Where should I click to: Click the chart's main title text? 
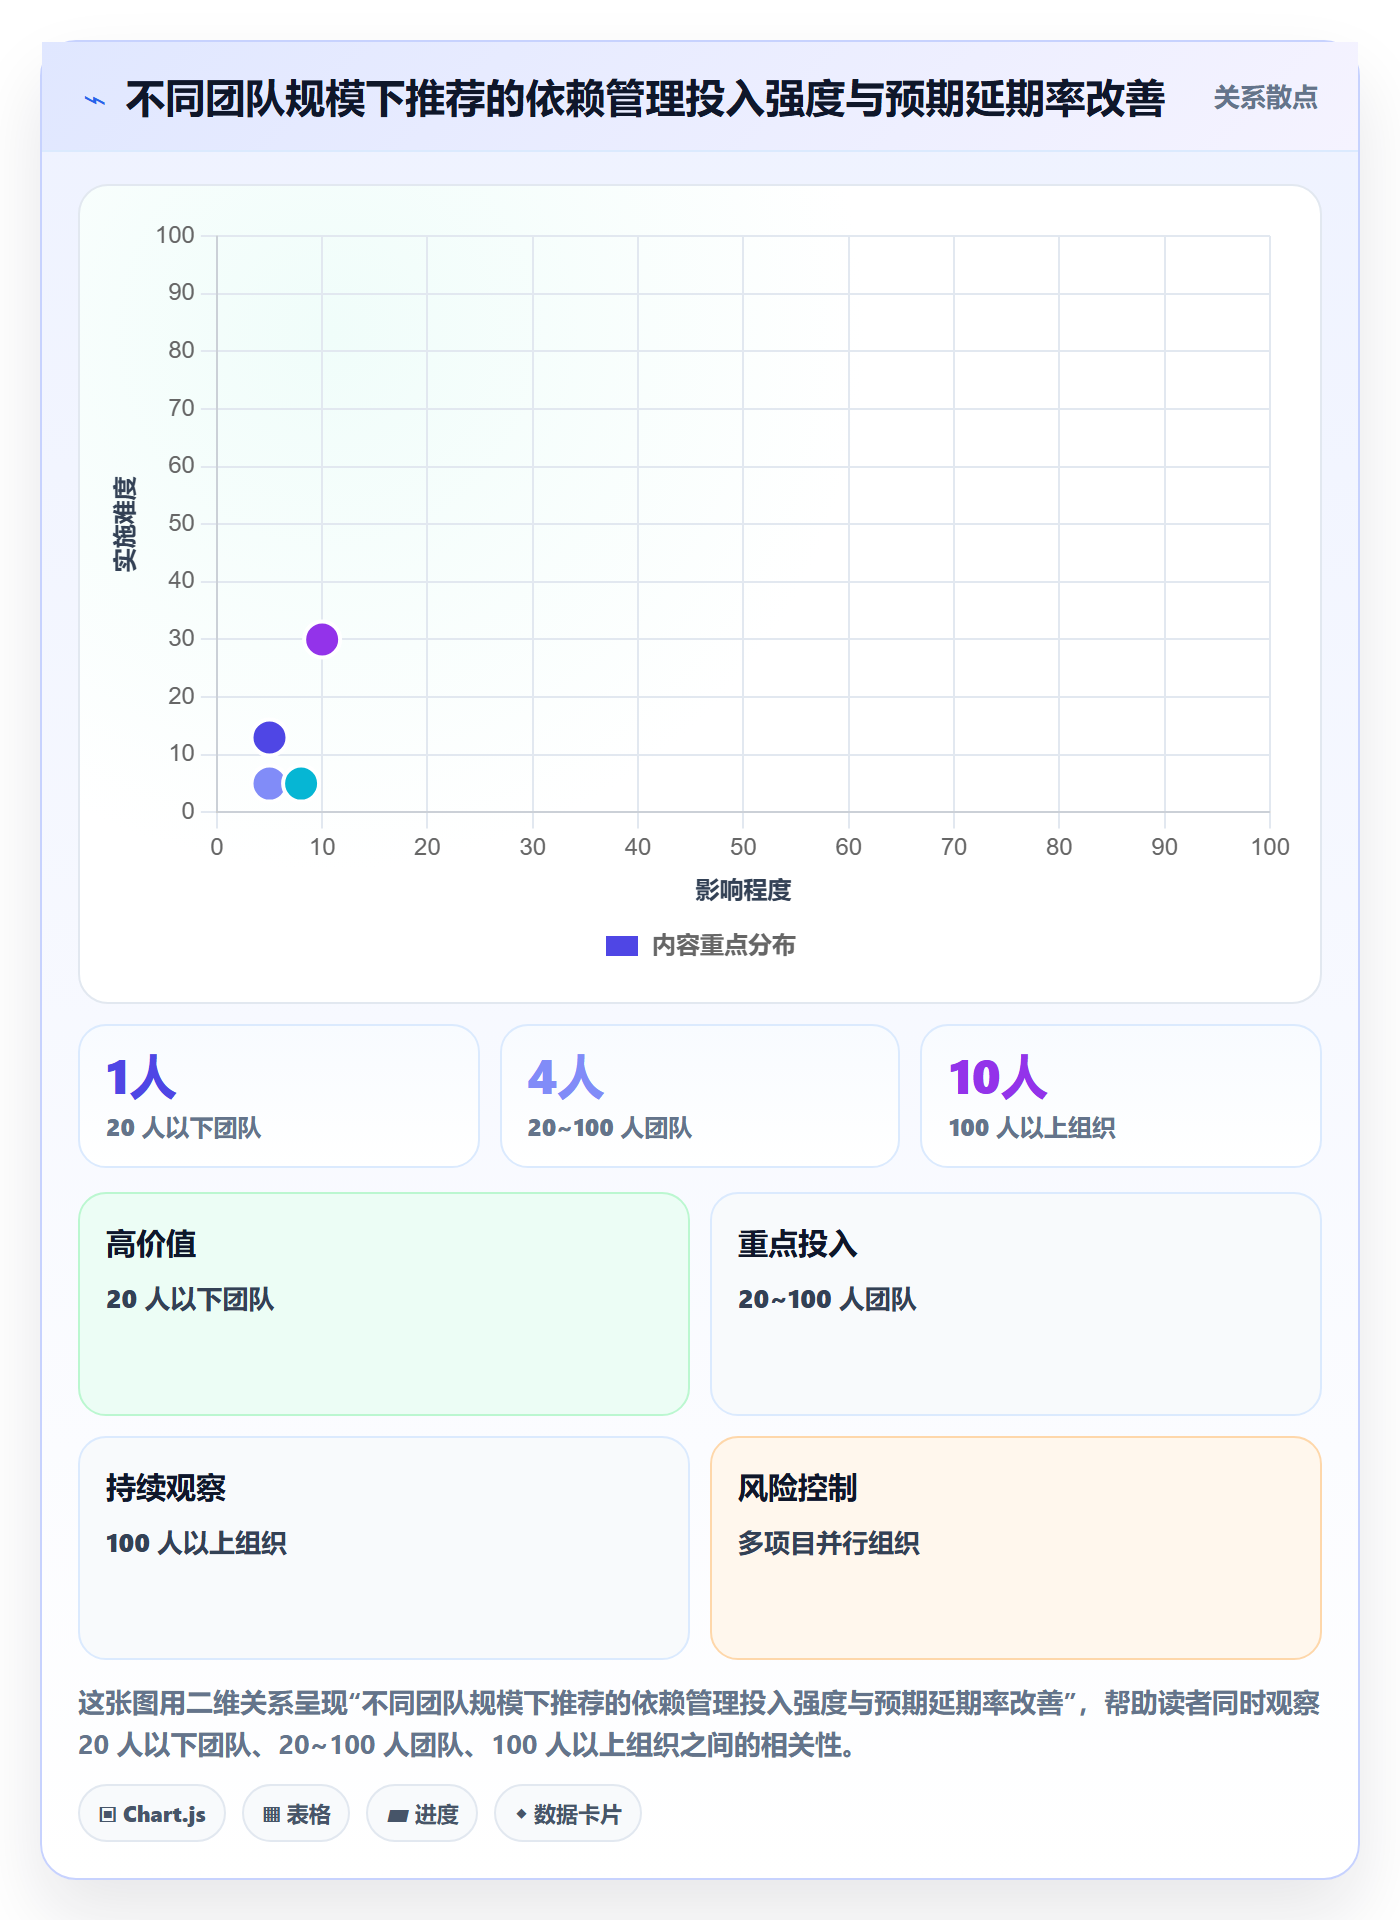pyautogui.click(x=645, y=99)
